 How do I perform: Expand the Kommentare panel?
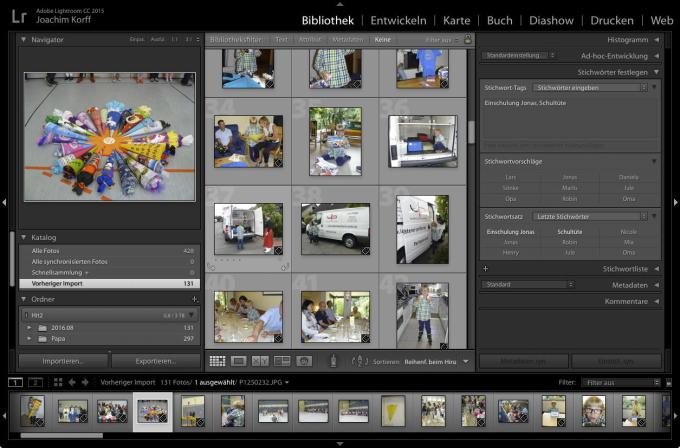tap(657, 301)
